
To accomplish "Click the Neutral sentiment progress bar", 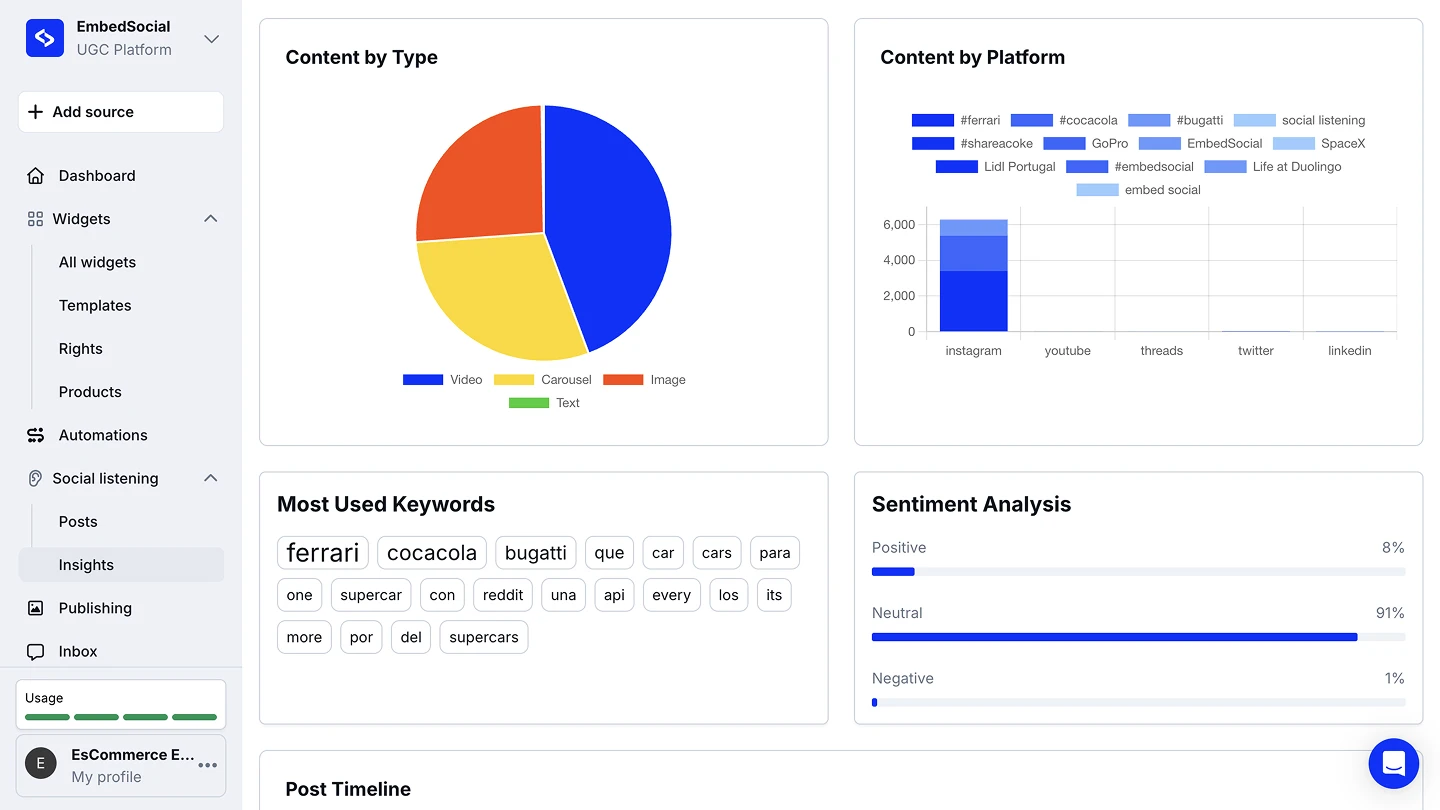I will pos(1138,637).
